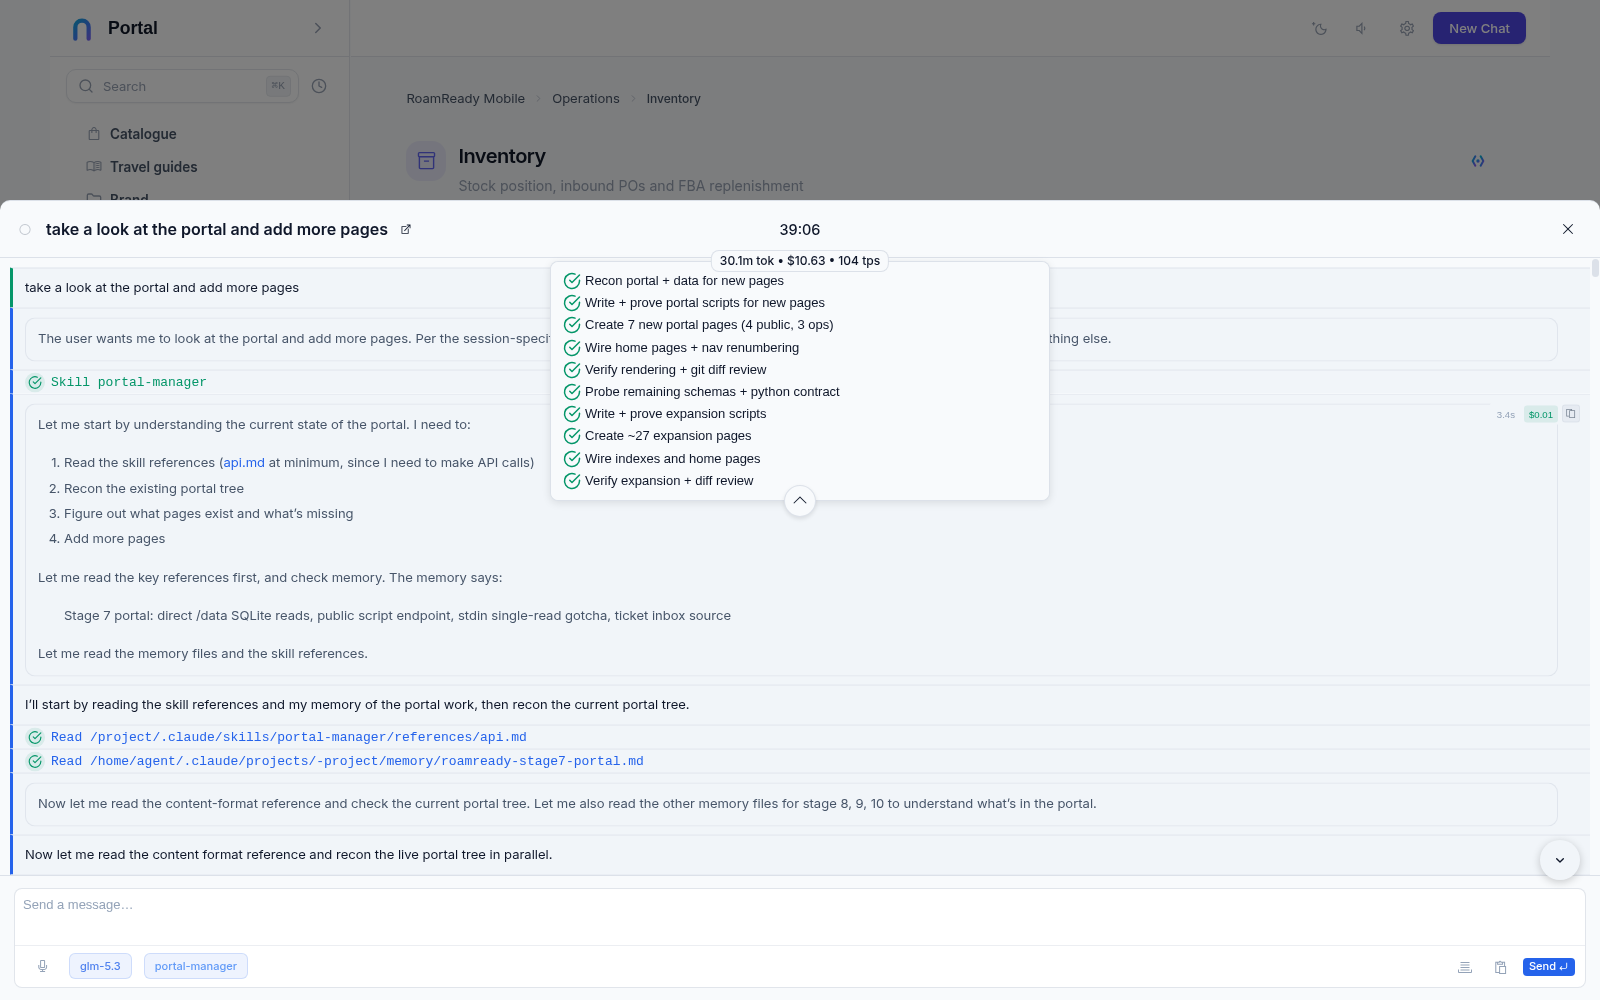The height and width of the screenshot is (1000, 1600).
Task: Click the stack lines icon near Send
Action: coord(1465,967)
